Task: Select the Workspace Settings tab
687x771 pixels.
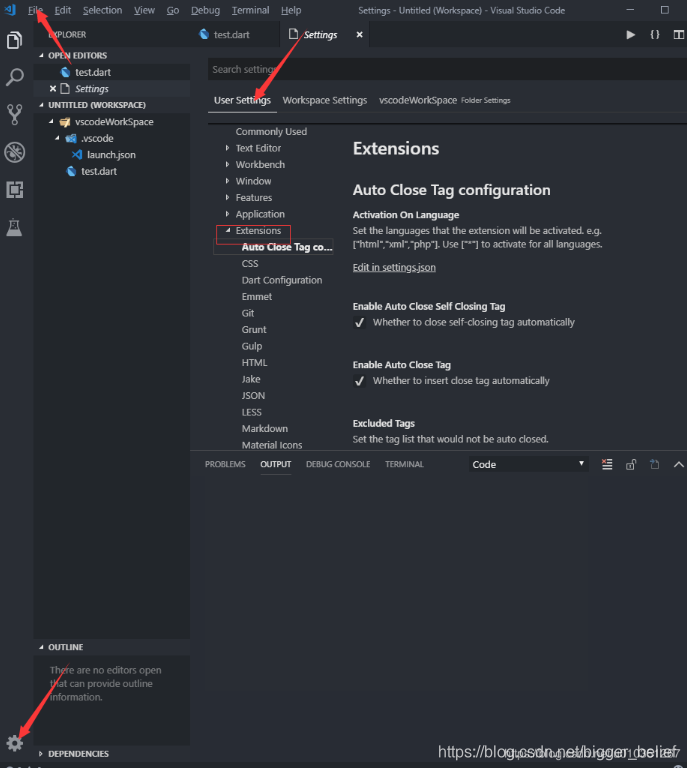Action: point(325,100)
